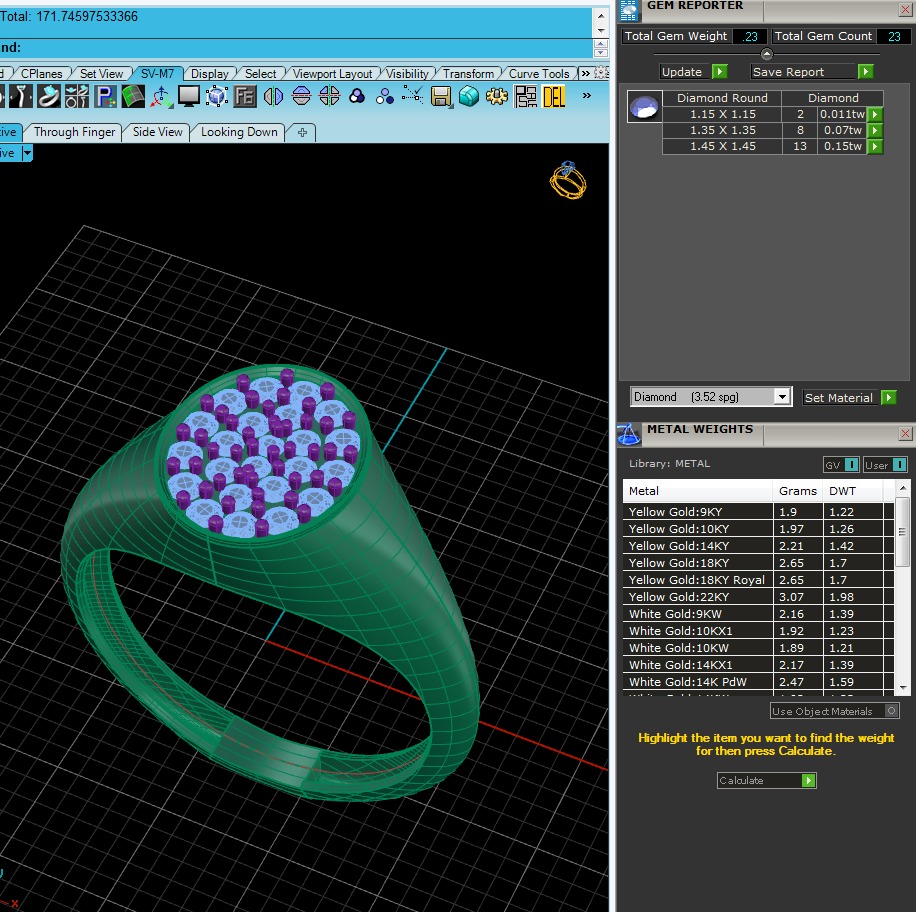Add a new viewport tab with plus
Viewport: 916px width, 912px height.
(x=302, y=133)
